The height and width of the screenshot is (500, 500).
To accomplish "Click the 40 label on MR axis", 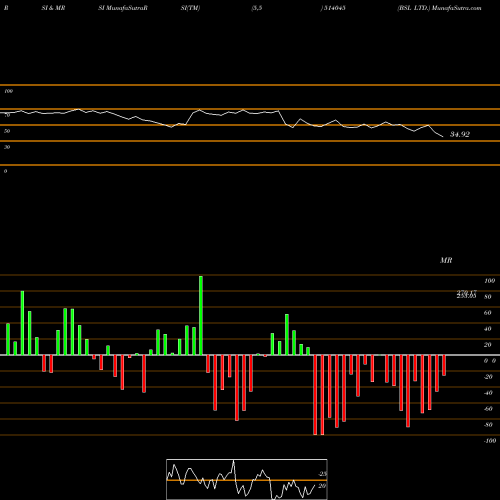I will click(487, 329).
